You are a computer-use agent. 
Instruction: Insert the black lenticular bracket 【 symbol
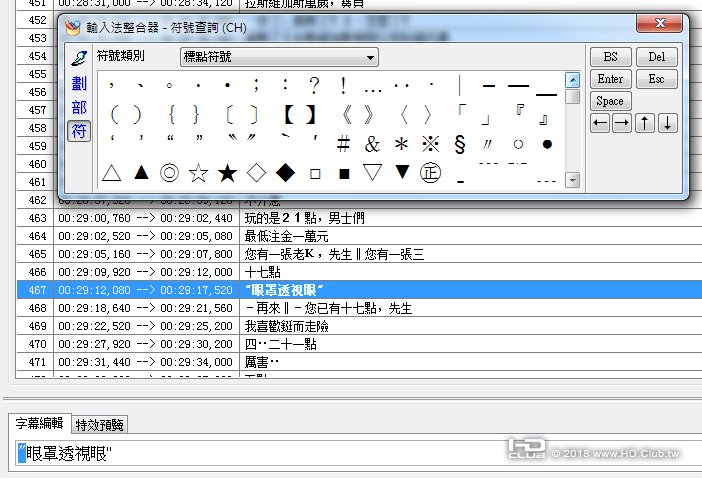tap(289, 115)
